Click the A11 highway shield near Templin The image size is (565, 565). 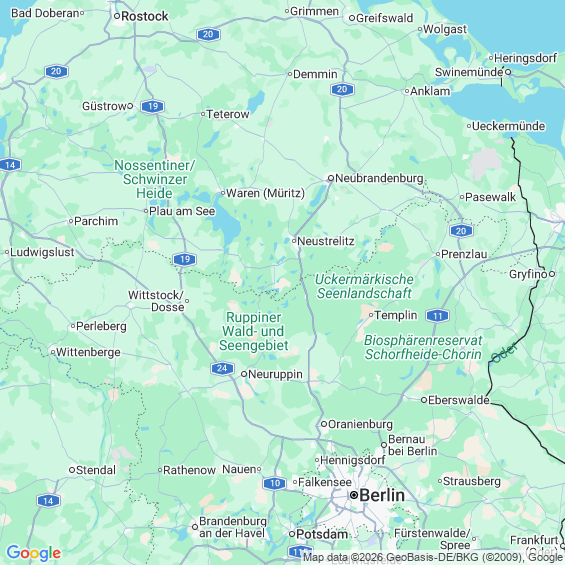(x=437, y=316)
